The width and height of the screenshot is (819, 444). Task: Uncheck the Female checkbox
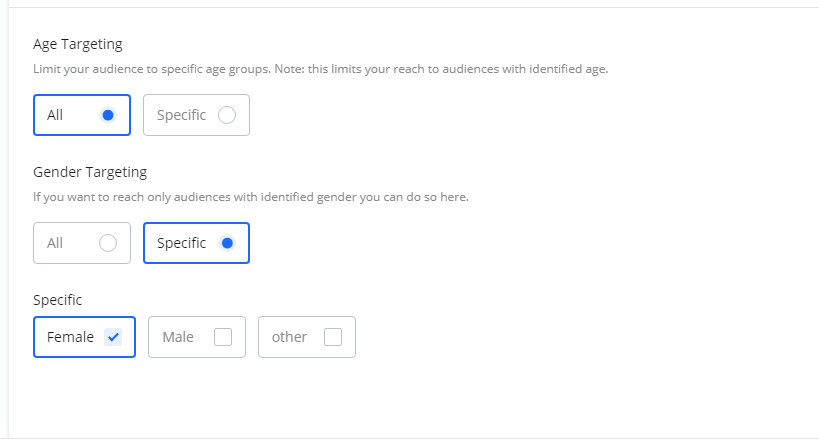(x=113, y=337)
